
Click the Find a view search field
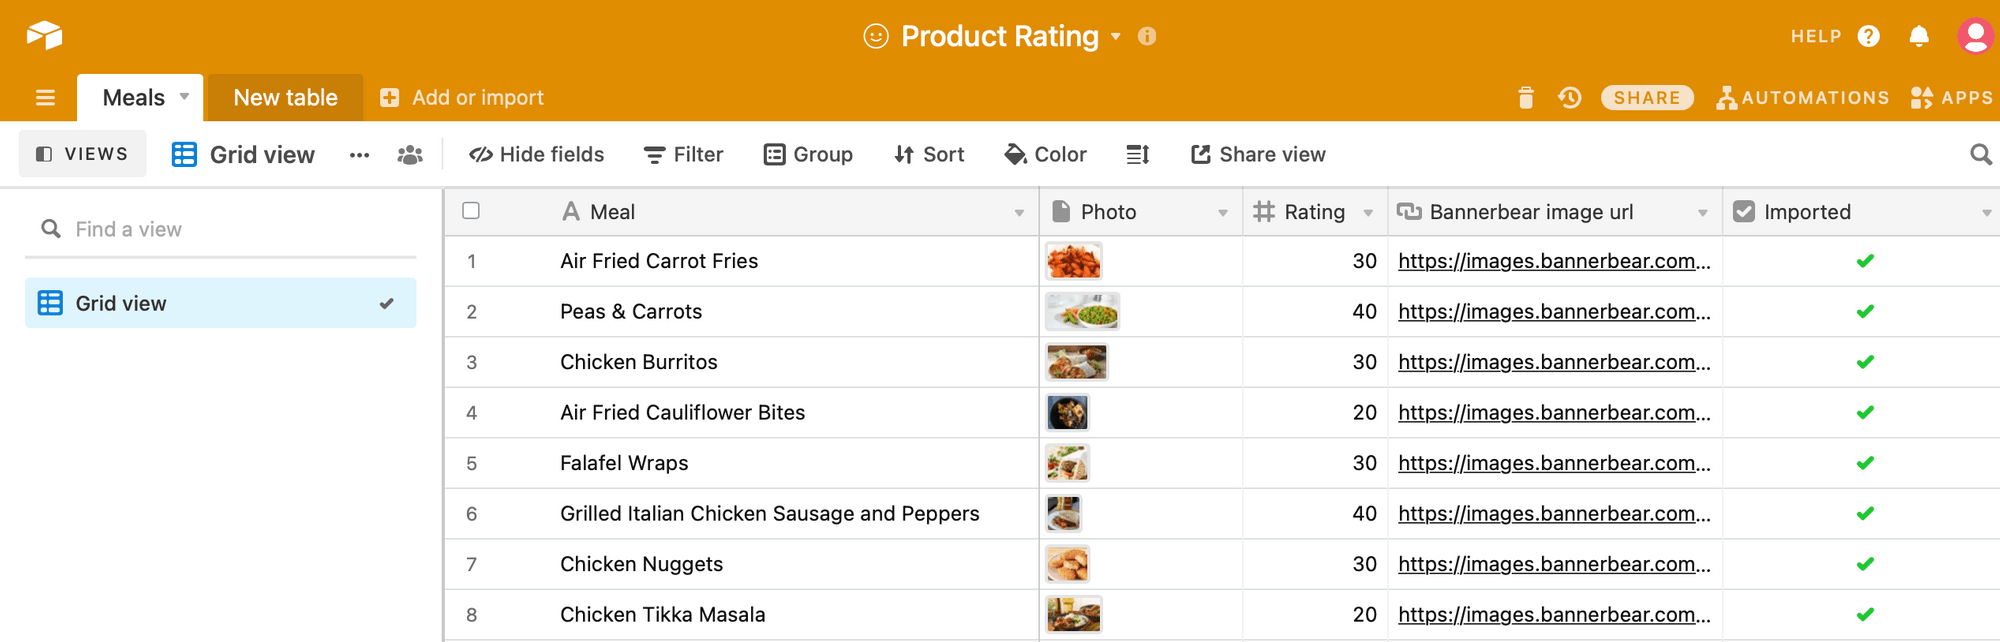[220, 229]
